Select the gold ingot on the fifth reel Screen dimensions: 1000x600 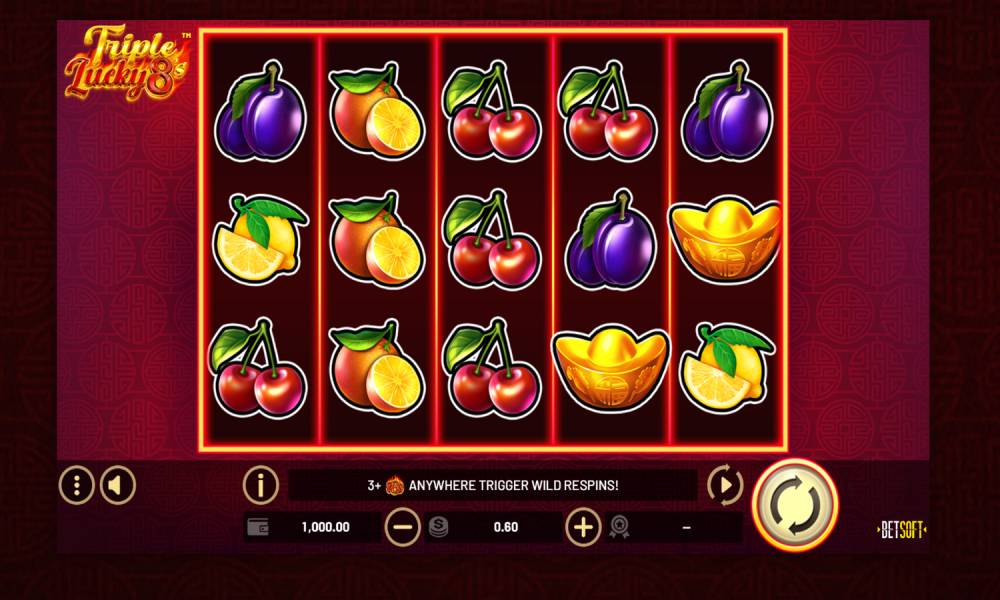(x=725, y=238)
